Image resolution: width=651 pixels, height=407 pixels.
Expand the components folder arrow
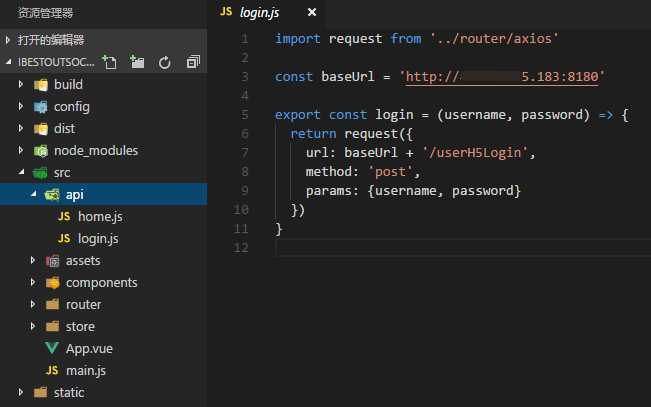(x=32, y=282)
